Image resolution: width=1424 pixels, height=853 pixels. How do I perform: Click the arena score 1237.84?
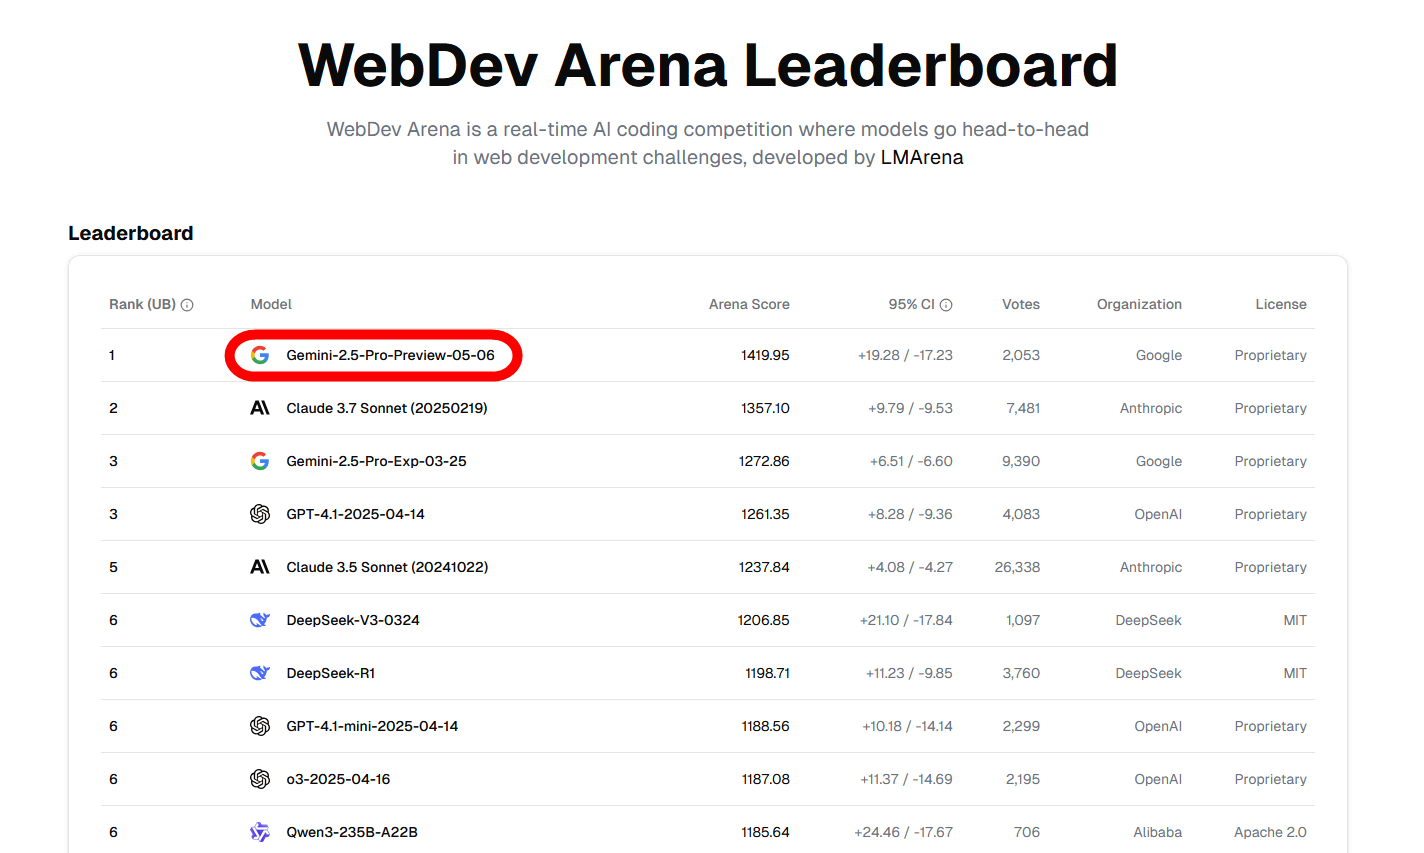764,567
